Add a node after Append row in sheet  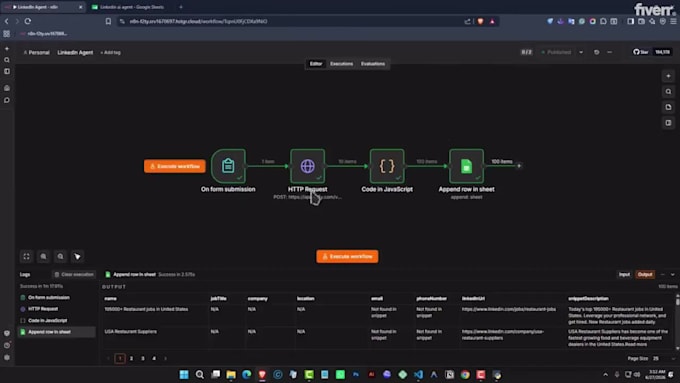[x=519, y=166]
